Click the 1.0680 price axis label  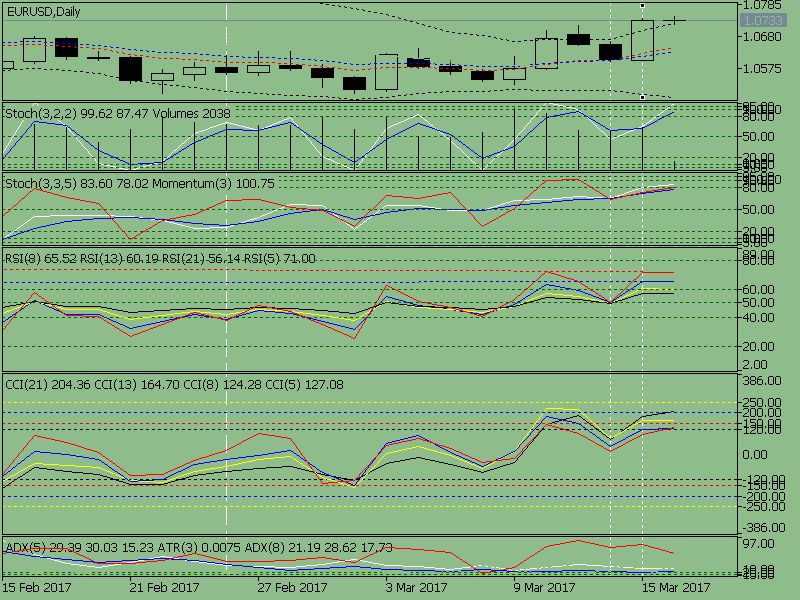(762, 37)
